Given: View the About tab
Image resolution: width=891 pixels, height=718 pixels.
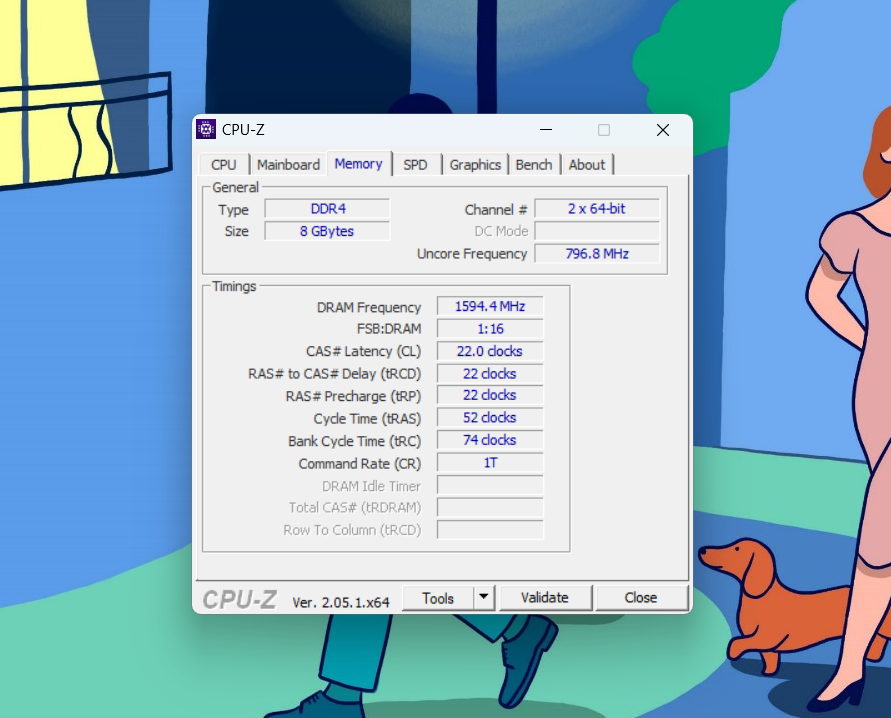Looking at the screenshot, I should click(x=587, y=165).
